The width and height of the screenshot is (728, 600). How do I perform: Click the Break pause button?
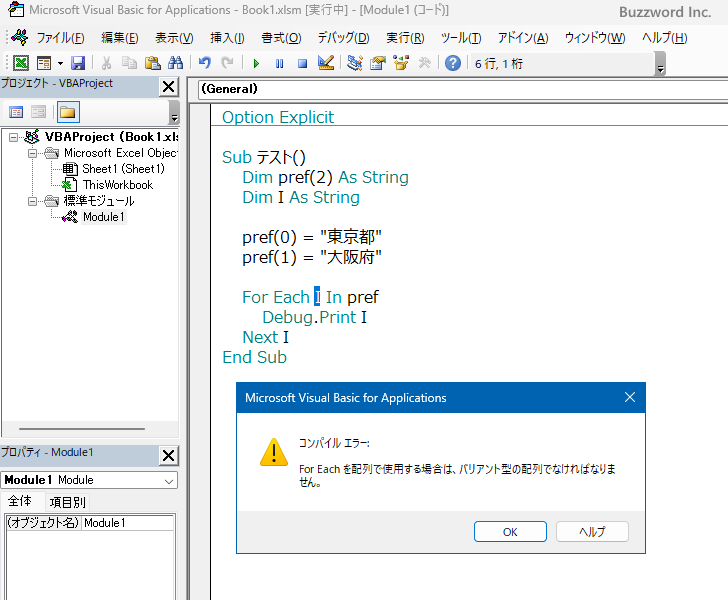pyautogui.click(x=279, y=63)
